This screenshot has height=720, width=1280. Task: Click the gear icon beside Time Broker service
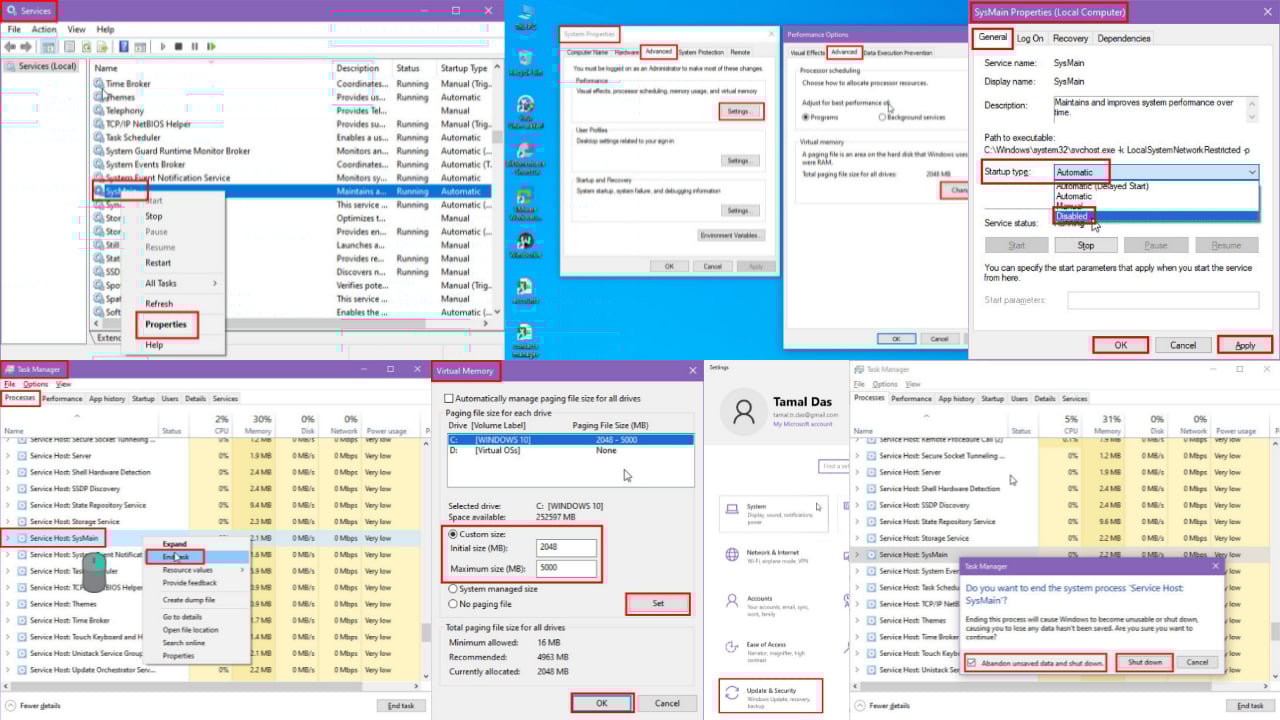(98, 84)
